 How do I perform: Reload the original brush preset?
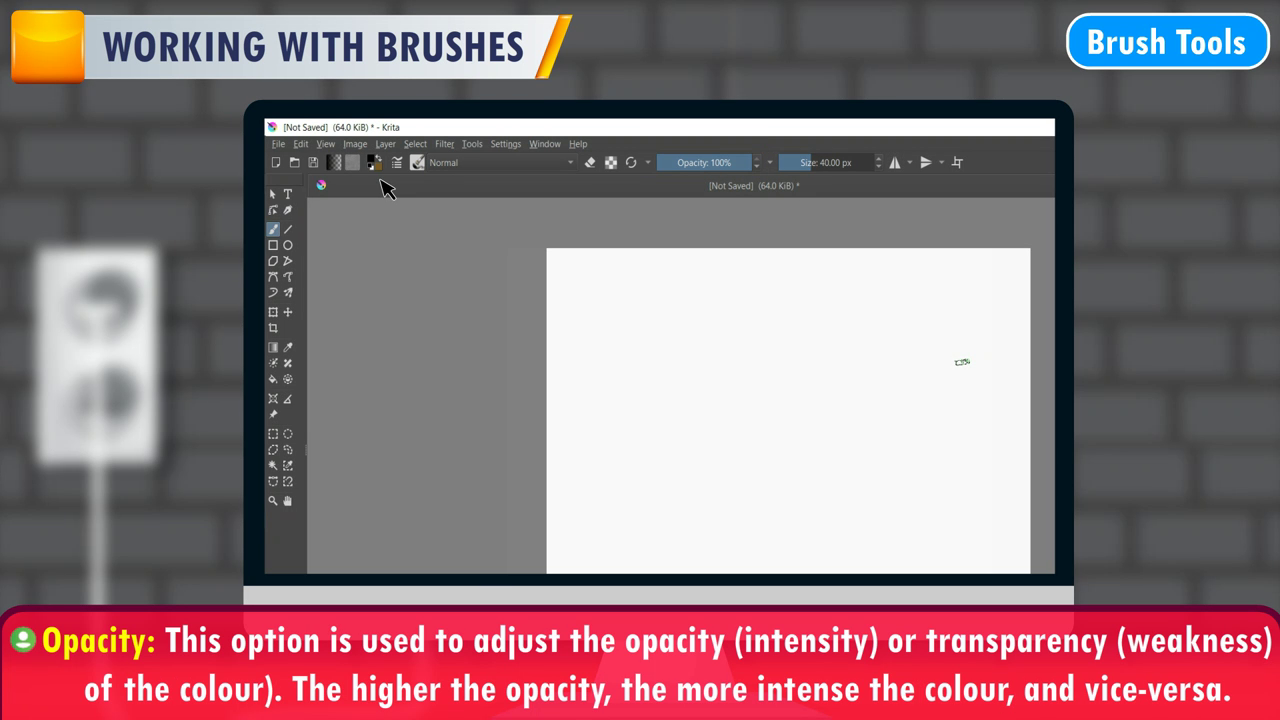click(631, 163)
